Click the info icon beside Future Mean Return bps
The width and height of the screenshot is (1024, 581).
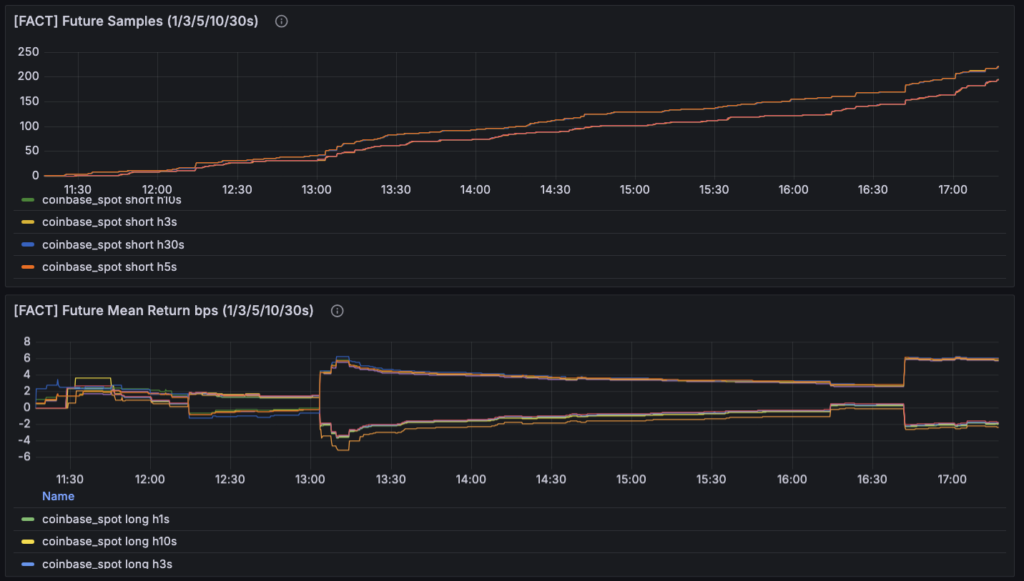pyautogui.click(x=337, y=311)
